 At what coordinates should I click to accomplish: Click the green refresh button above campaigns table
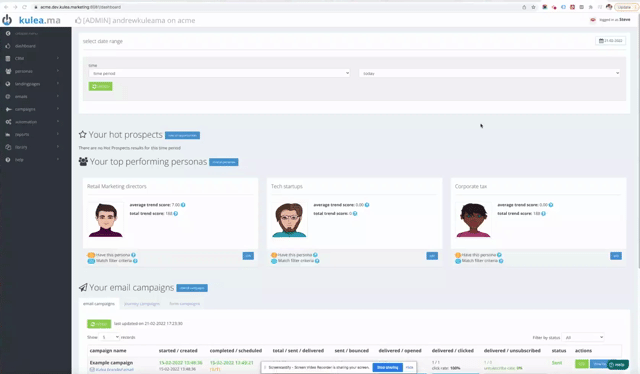99,324
